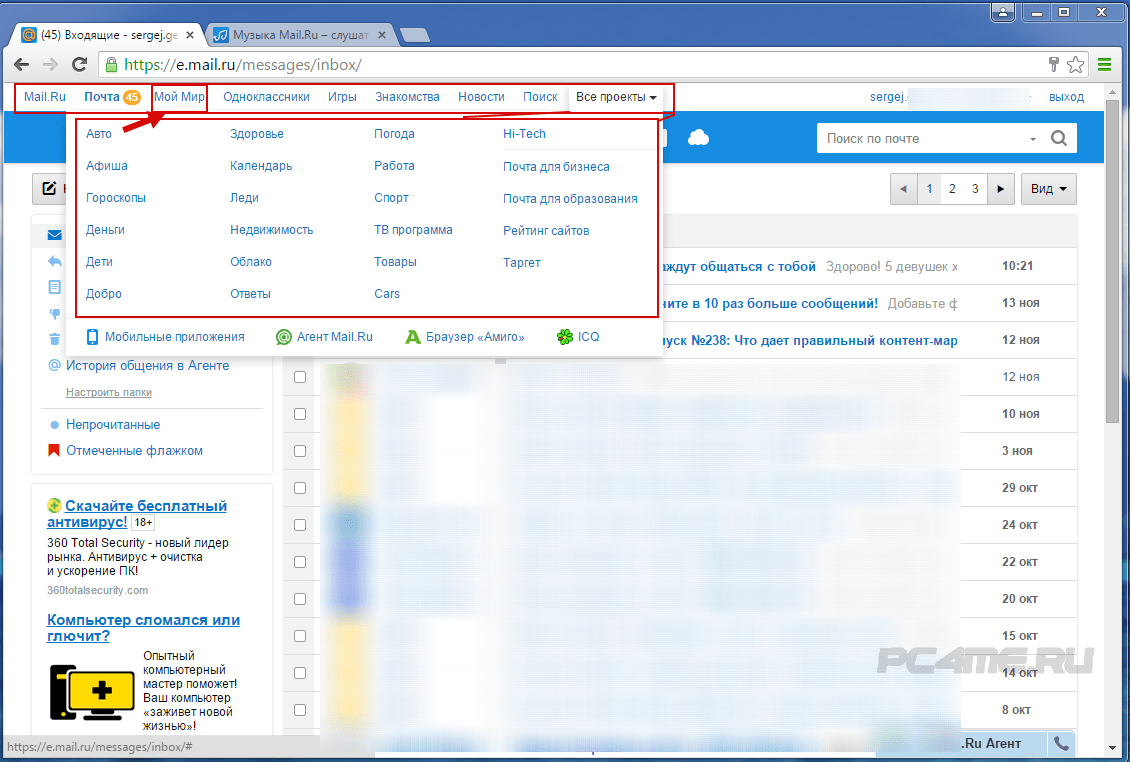This screenshot has height=762, width=1130.
Task: Open the Вид view dropdown
Action: click(1047, 189)
